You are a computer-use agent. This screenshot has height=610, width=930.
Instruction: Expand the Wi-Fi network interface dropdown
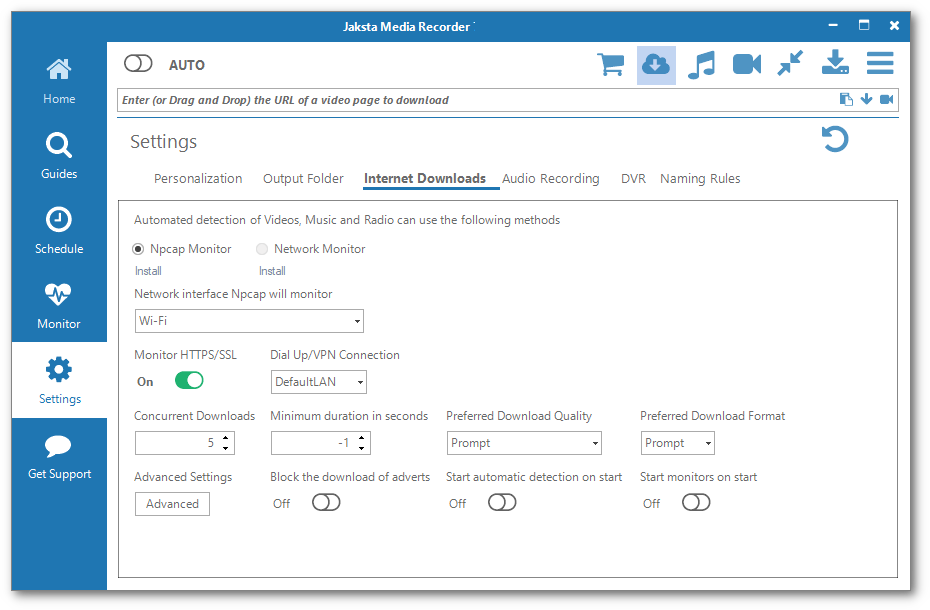click(x=249, y=321)
